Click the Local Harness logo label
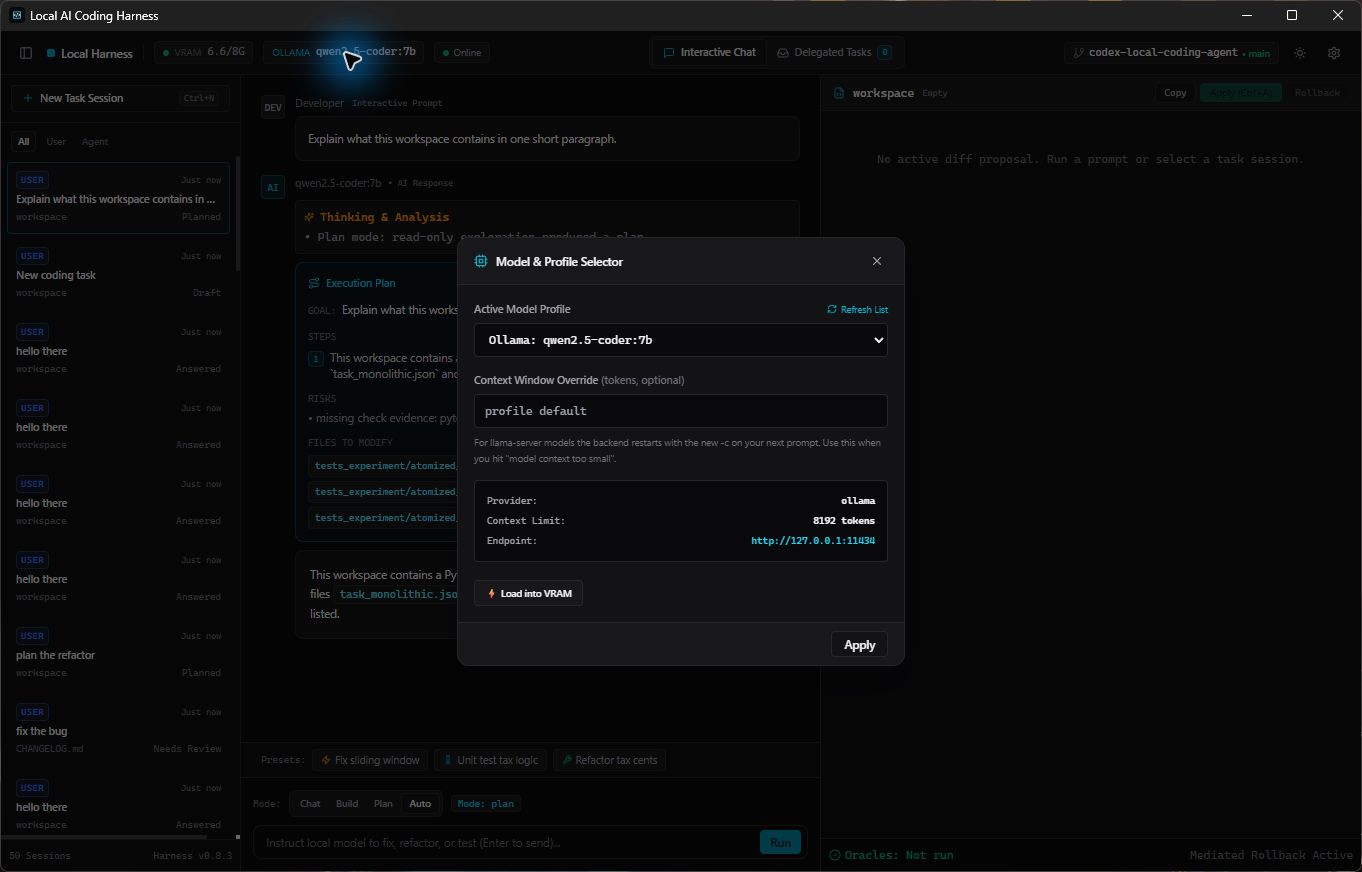 click(90, 53)
